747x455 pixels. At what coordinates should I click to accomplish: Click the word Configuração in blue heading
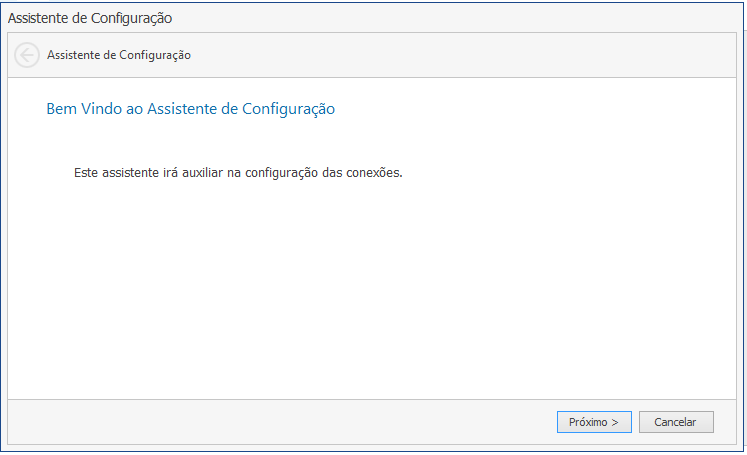pos(288,109)
